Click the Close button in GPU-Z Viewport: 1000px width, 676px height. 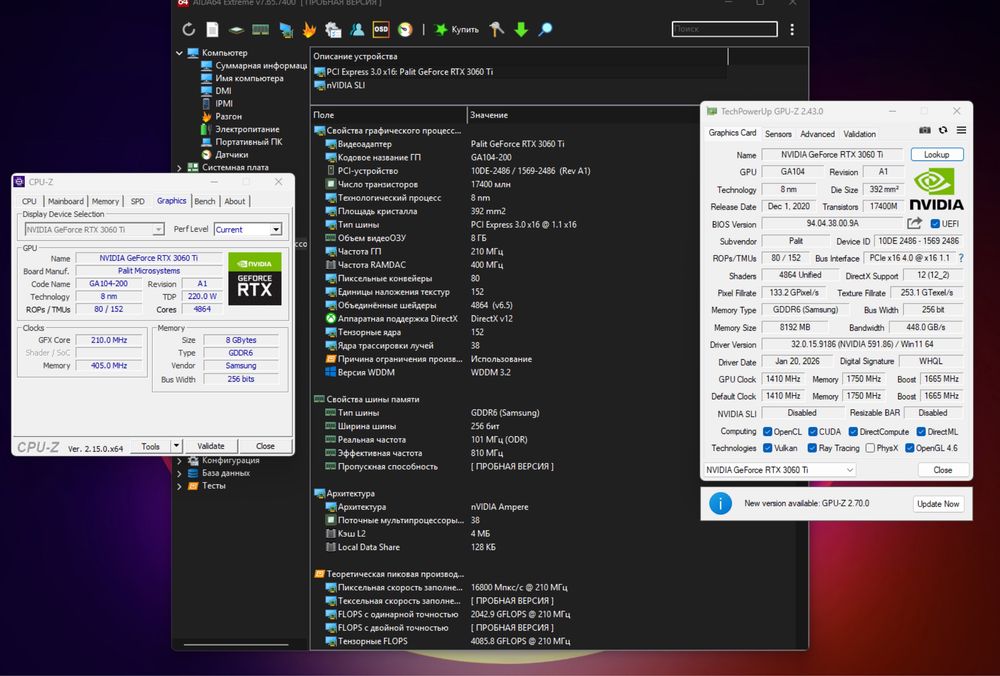(x=943, y=470)
